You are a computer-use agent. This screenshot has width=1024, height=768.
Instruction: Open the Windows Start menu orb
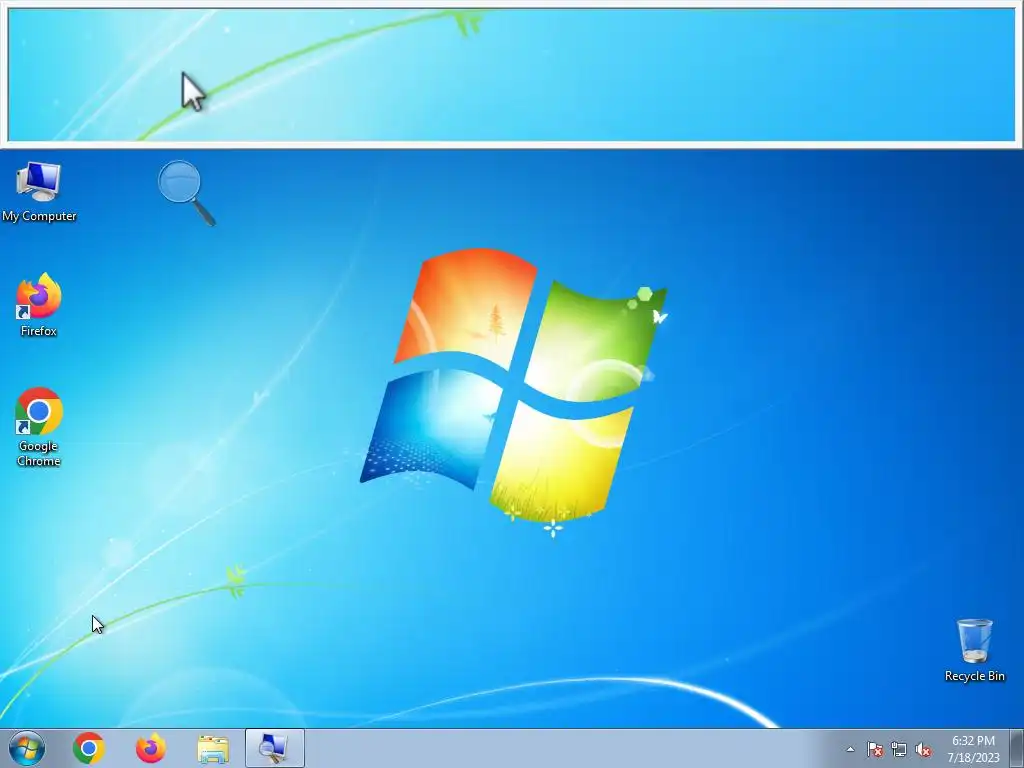click(x=27, y=748)
